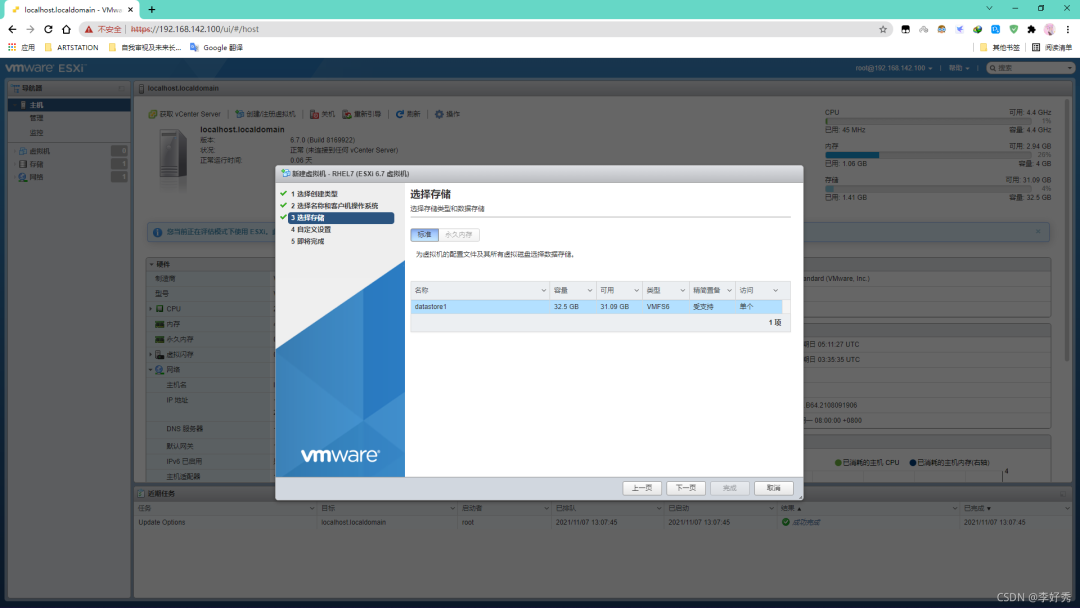Open the 精简置备 column dropdown arrow
The width and height of the screenshot is (1080, 608).
(x=729, y=291)
